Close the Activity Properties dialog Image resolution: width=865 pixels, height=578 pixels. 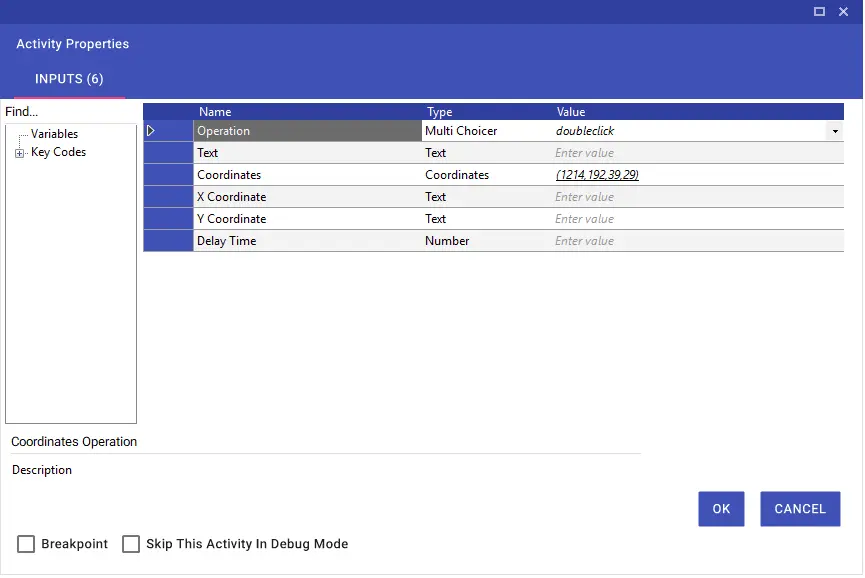[x=843, y=12]
